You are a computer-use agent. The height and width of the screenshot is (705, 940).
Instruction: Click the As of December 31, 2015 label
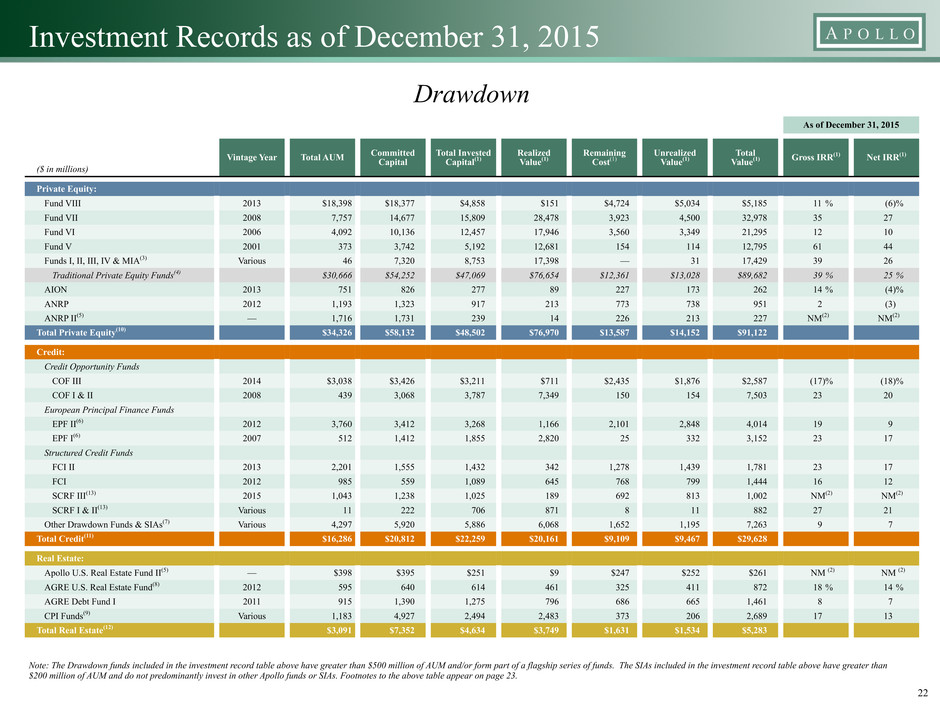click(851, 125)
